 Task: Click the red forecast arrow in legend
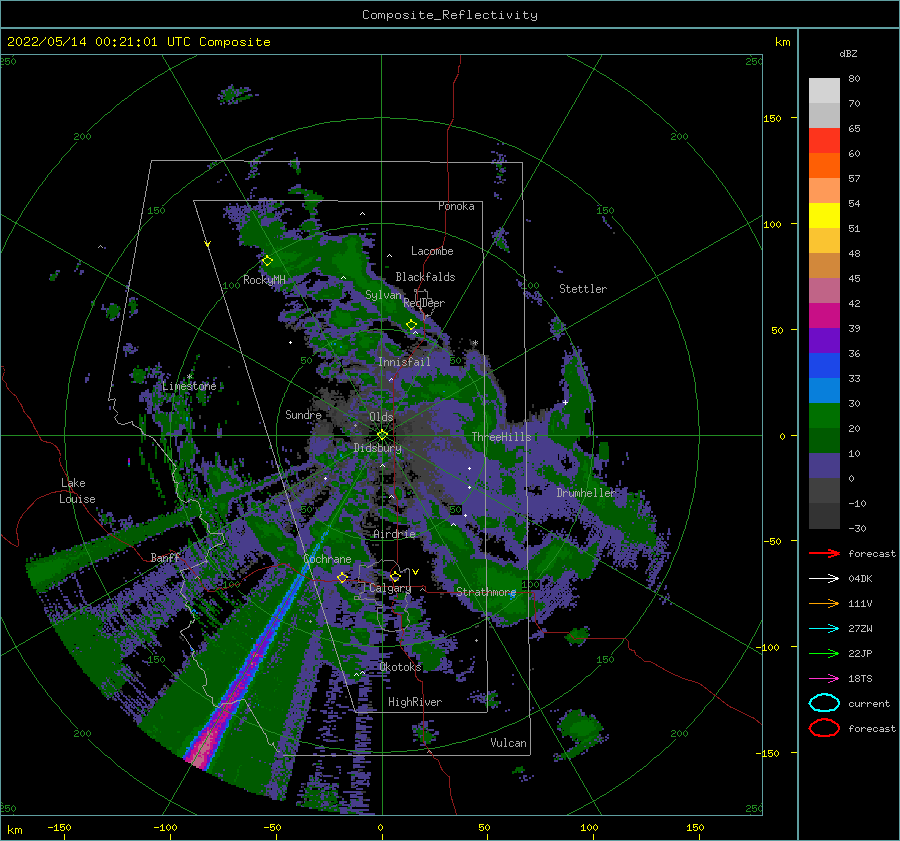coord(824,553)
